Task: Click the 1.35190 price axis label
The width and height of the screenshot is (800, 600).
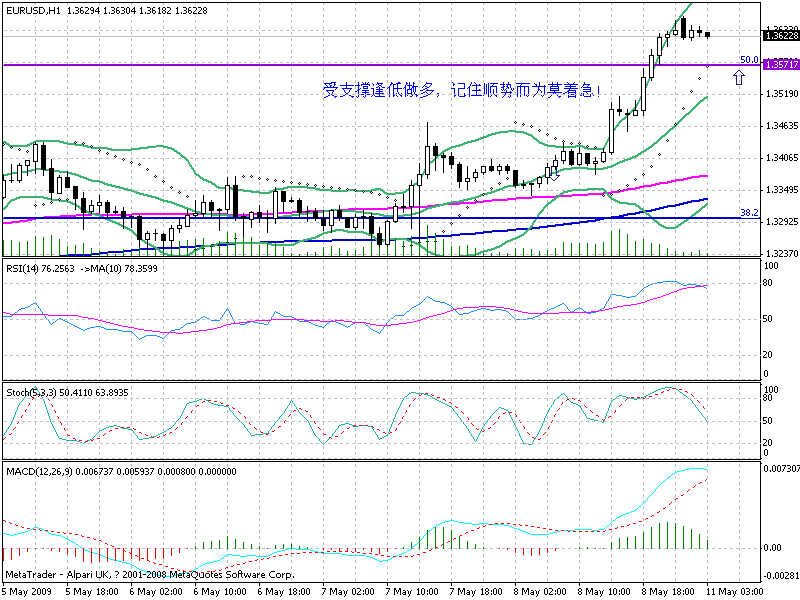Action: (x=782, y=94)
